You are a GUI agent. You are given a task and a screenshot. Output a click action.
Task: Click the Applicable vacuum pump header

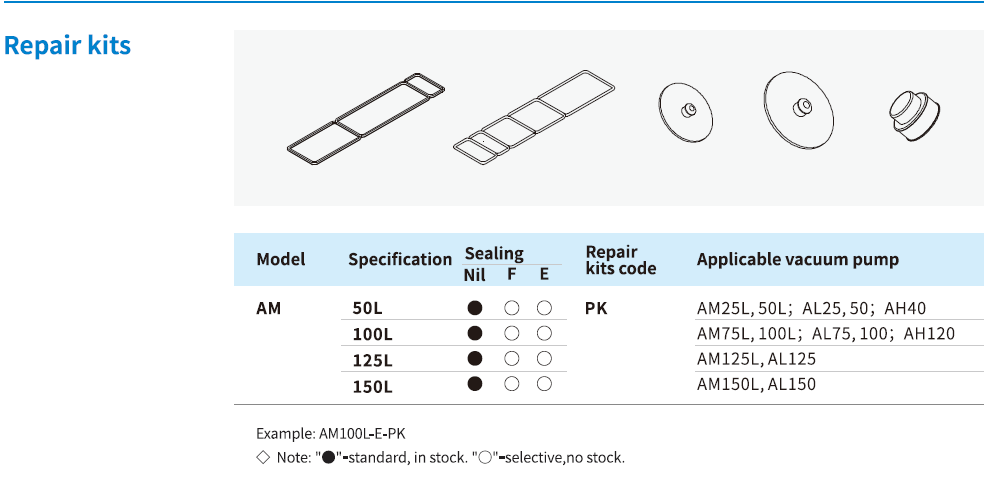pyautogui.click(x=797, y=259)
